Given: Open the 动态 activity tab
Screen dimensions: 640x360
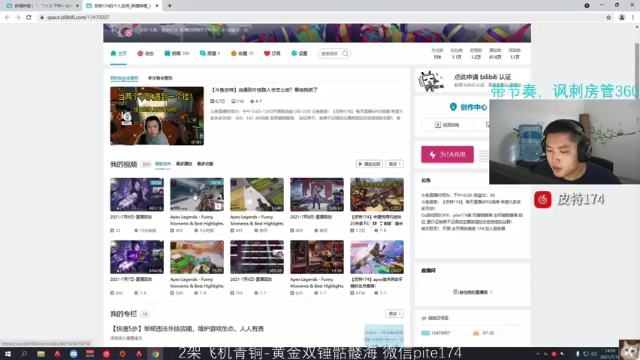Looking at the screenshot, I should coord(145,53).
